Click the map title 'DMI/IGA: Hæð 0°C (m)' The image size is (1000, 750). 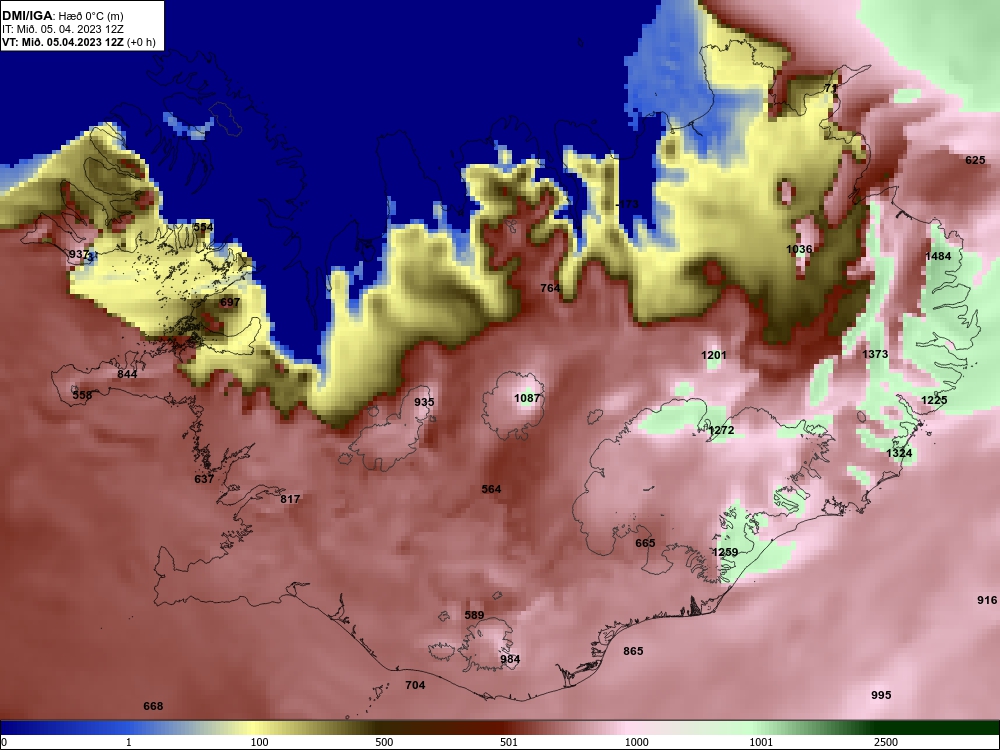62,15
